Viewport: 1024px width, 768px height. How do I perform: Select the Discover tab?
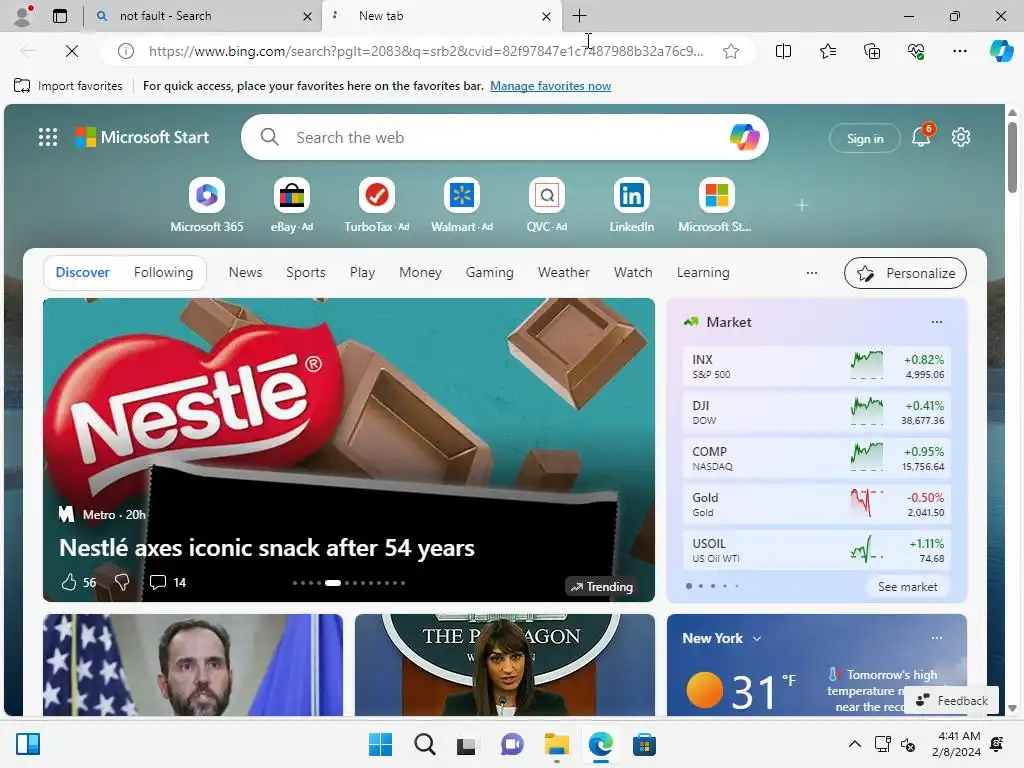pyautogui.click(x=82, y=272)
